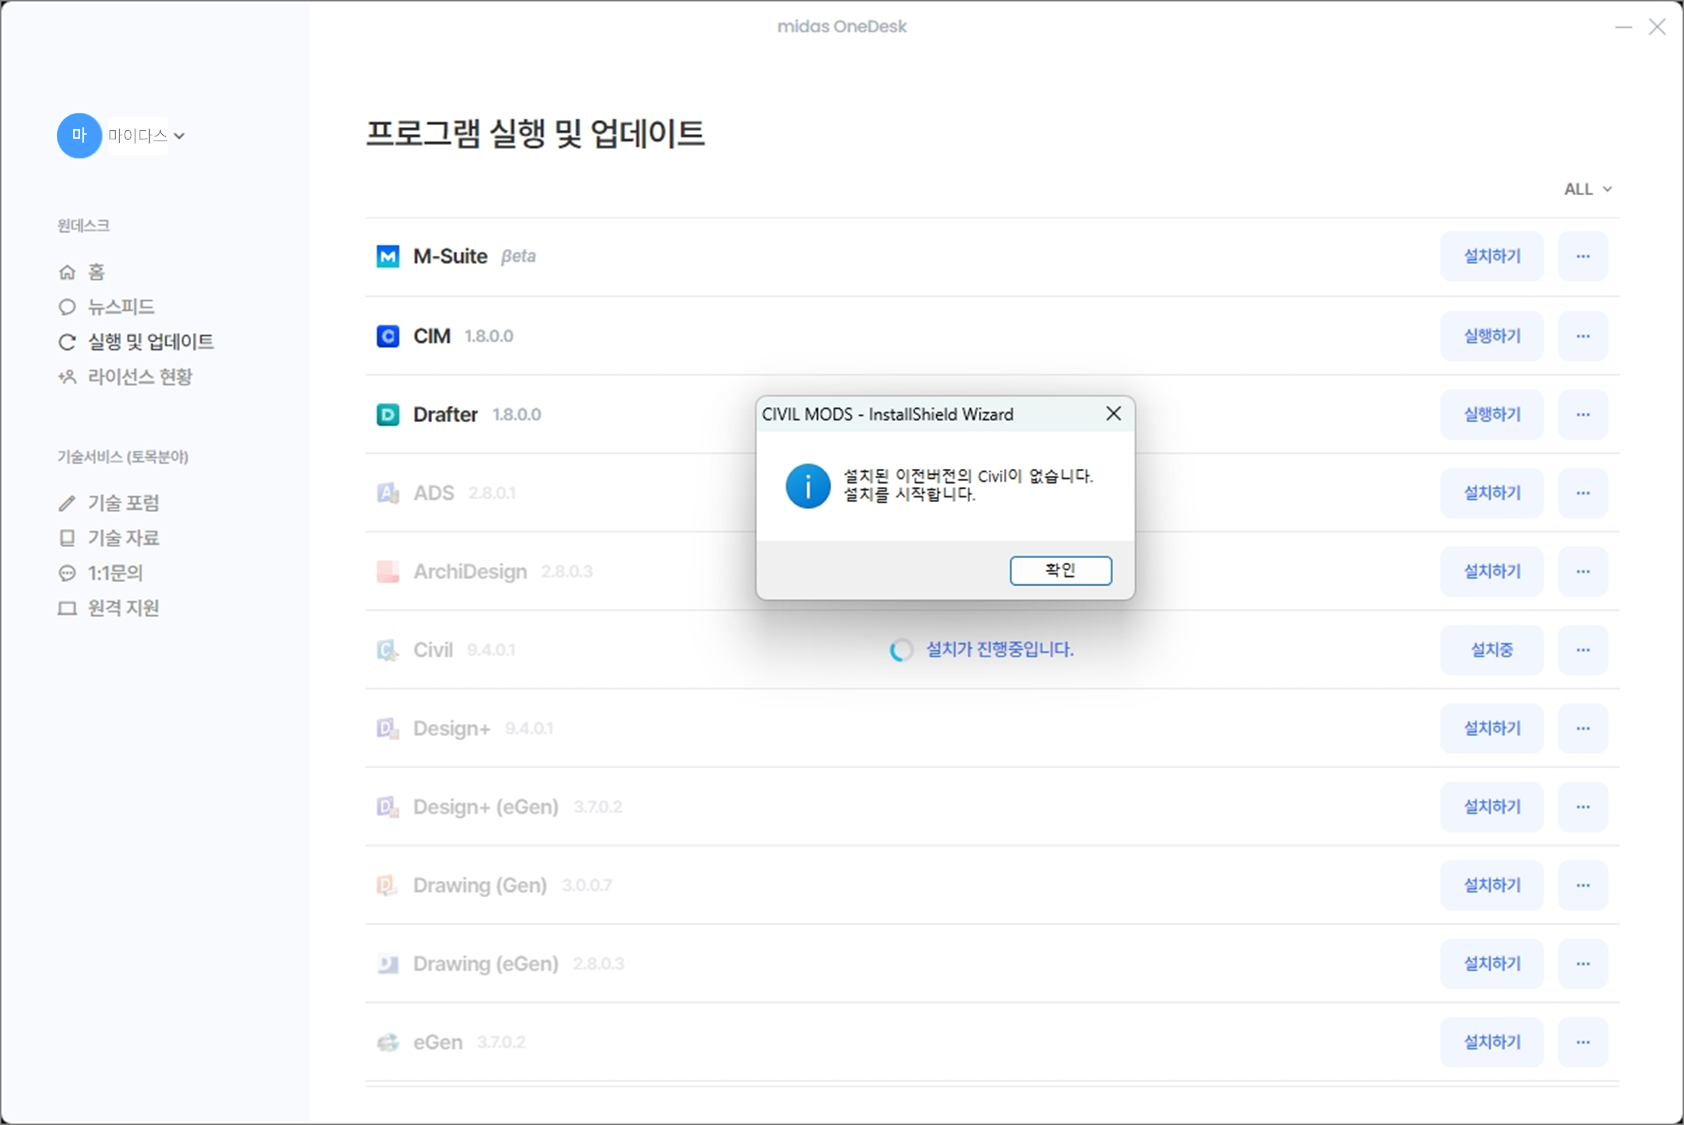Screen dimensions: 1684x1125
Task: Click 확인 in the InstallShield dialog
Action: point(1061,571)
